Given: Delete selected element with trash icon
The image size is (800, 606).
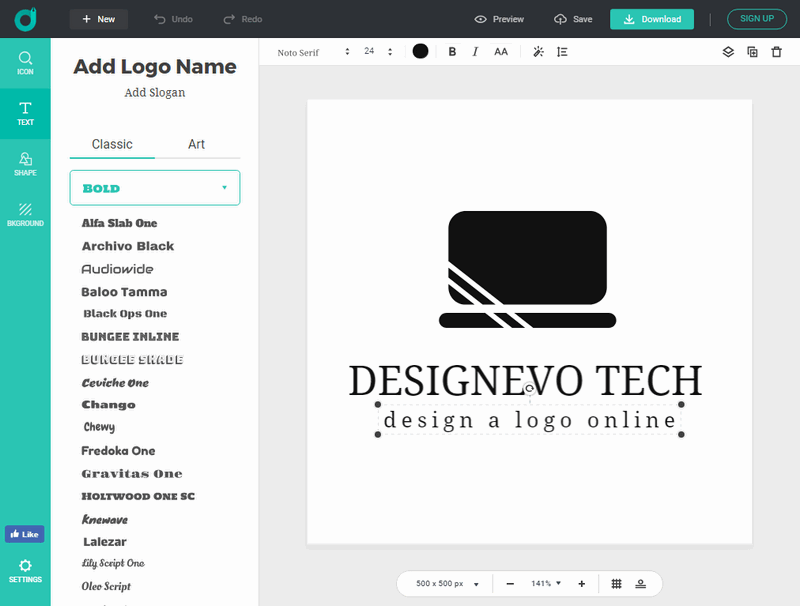Looking at the screenshot, I should pos(776,51).
